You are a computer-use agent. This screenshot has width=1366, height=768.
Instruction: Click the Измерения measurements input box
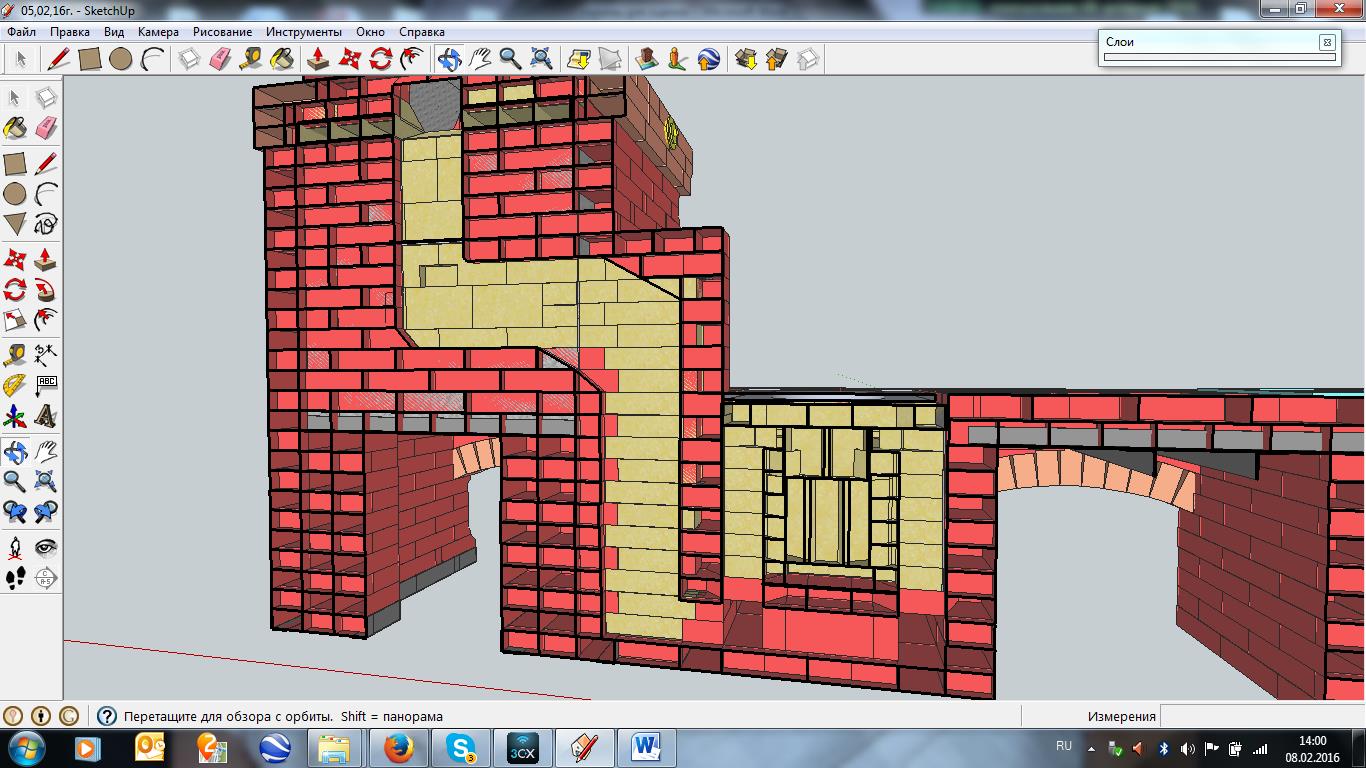[x=1262, y=716]
